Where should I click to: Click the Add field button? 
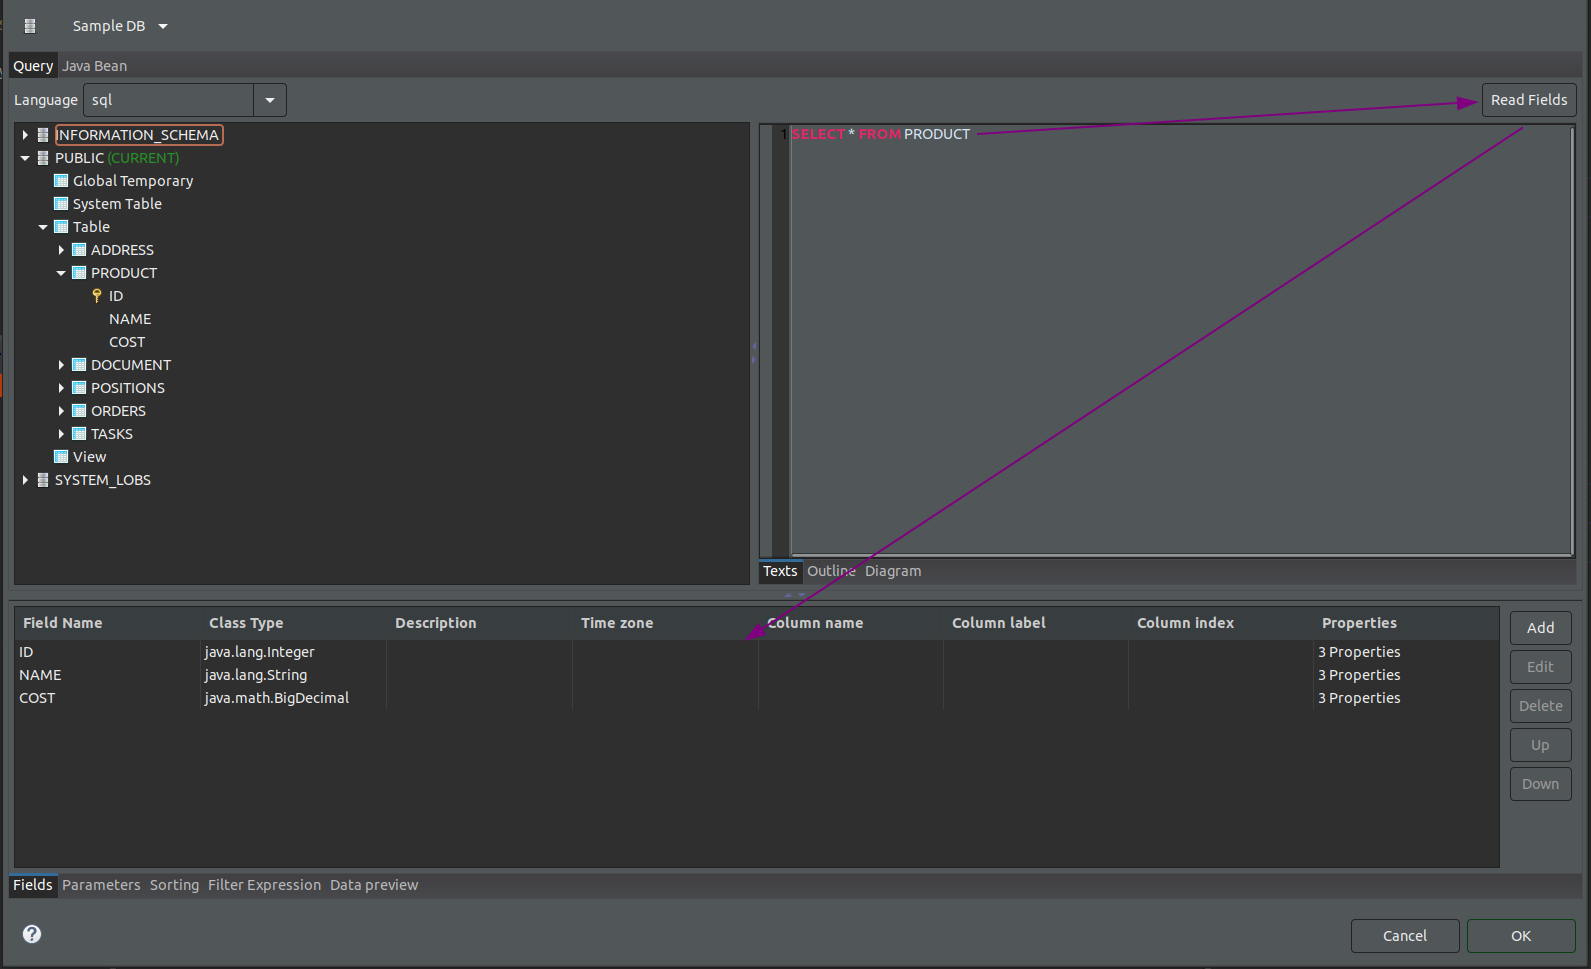pyautogui.click(x=1540, y=628)
